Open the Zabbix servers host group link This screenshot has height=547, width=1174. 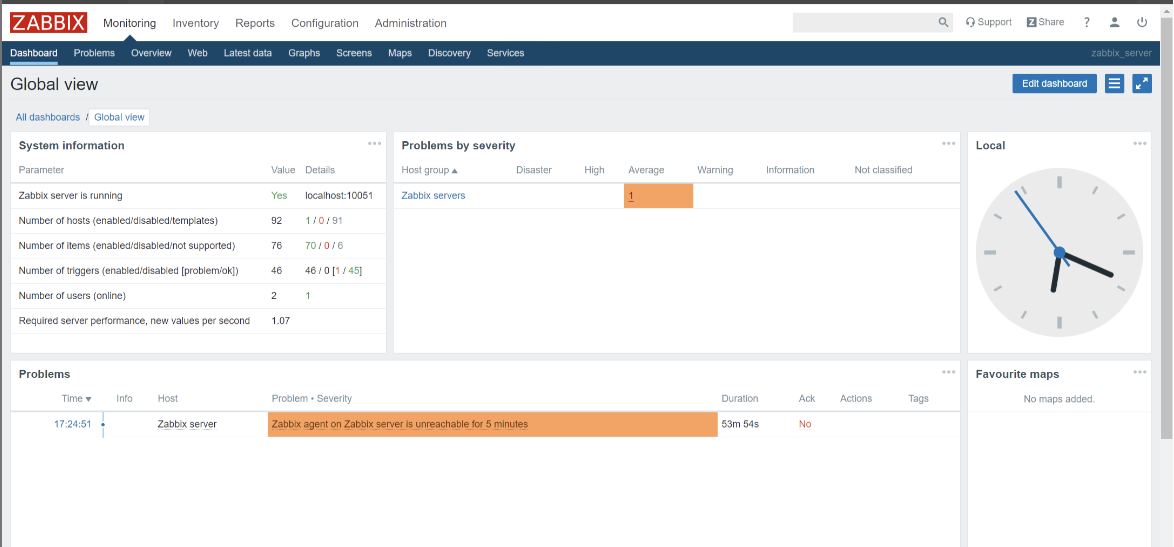pos(434,195)
